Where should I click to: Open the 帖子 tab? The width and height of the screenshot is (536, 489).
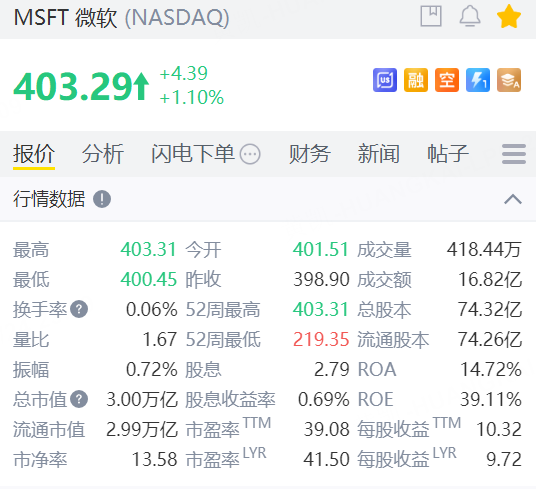[447, 154]
